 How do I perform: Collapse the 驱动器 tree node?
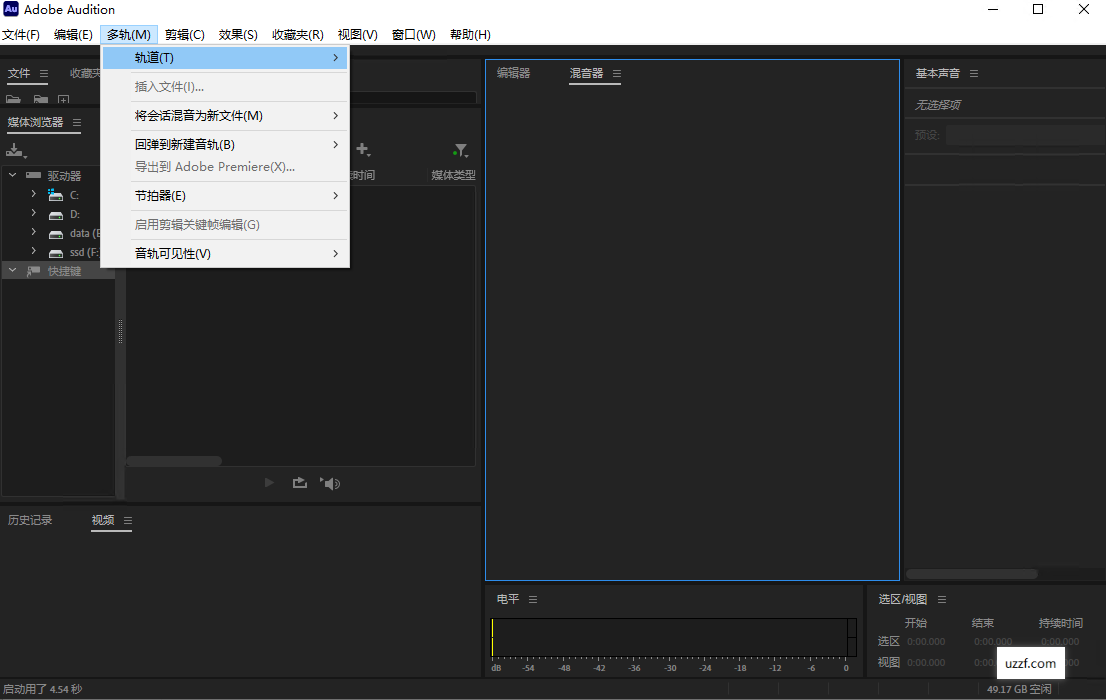point(13,174)
